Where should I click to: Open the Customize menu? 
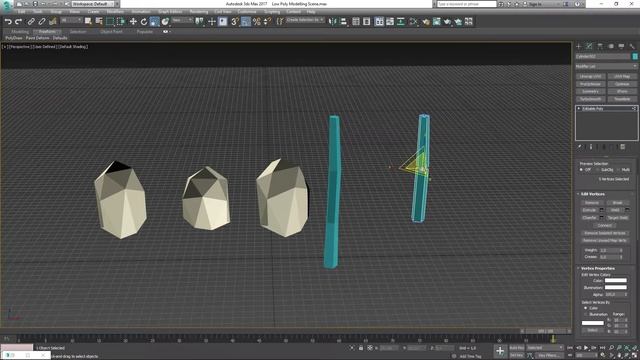pos(247,12)
